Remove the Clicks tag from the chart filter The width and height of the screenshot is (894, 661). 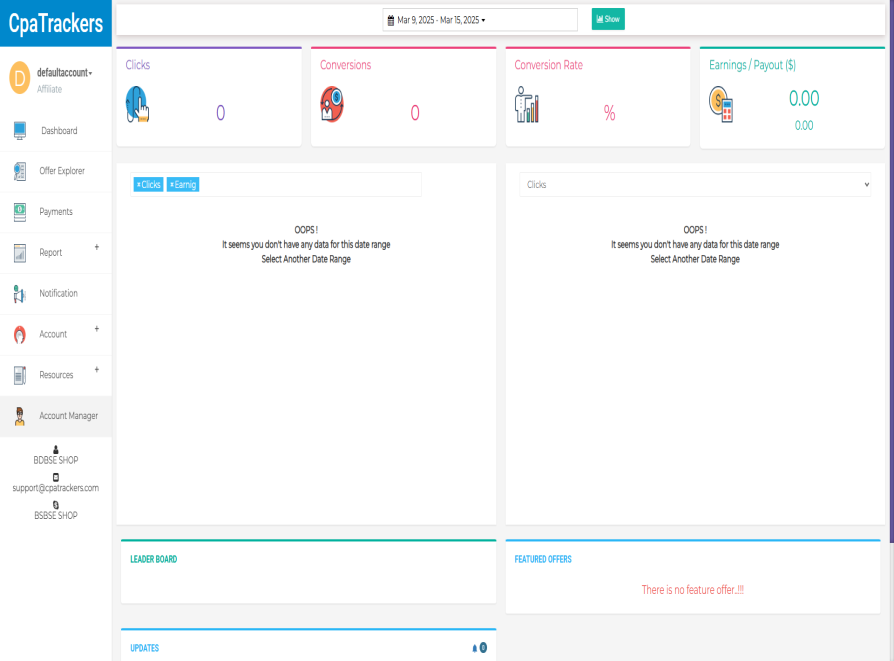138,185
